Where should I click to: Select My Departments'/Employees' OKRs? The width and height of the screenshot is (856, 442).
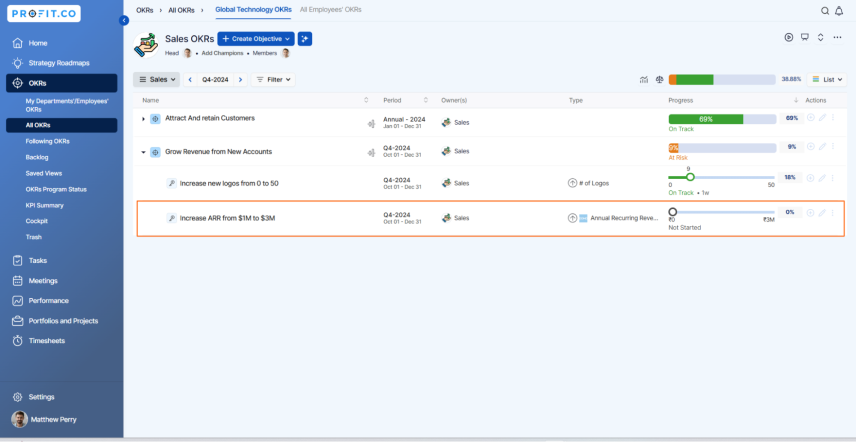(x=67, y=105)
